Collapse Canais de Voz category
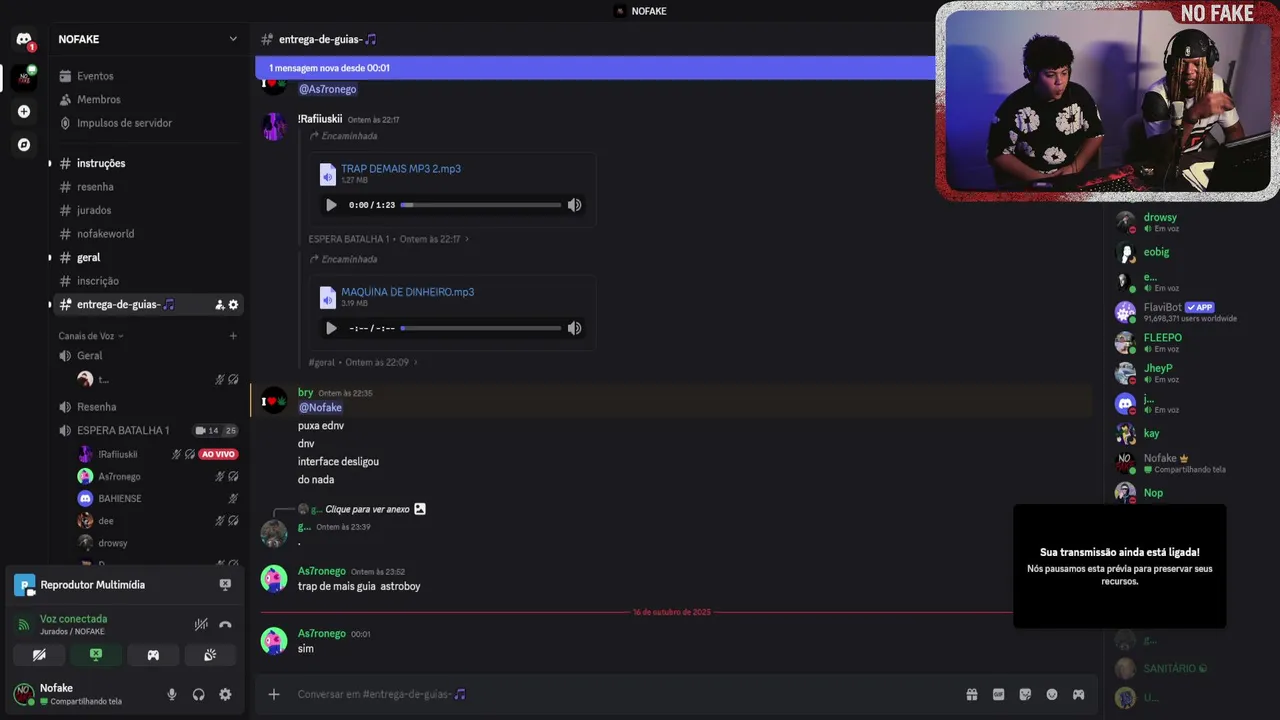The height and width of the screenshot is (720, 1280). 91,336
